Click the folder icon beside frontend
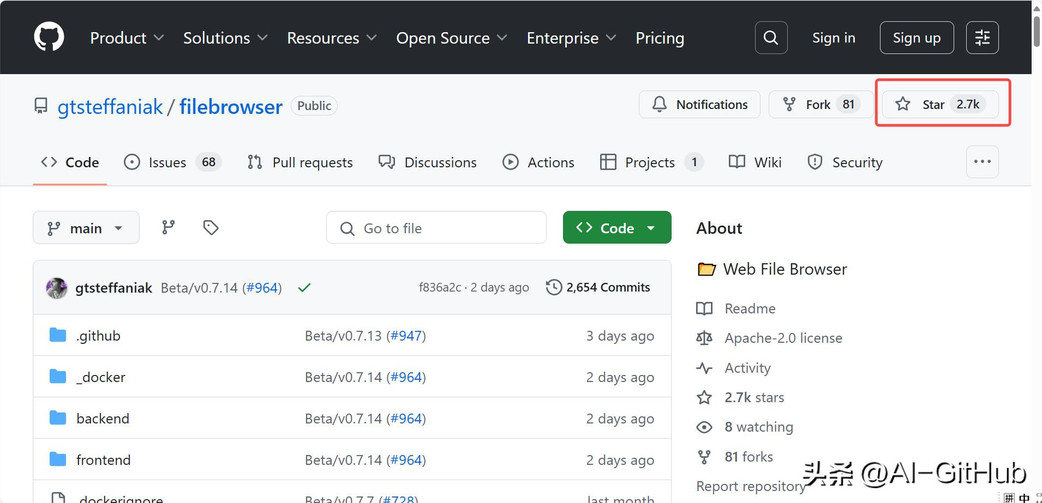 tap(58, 459)
